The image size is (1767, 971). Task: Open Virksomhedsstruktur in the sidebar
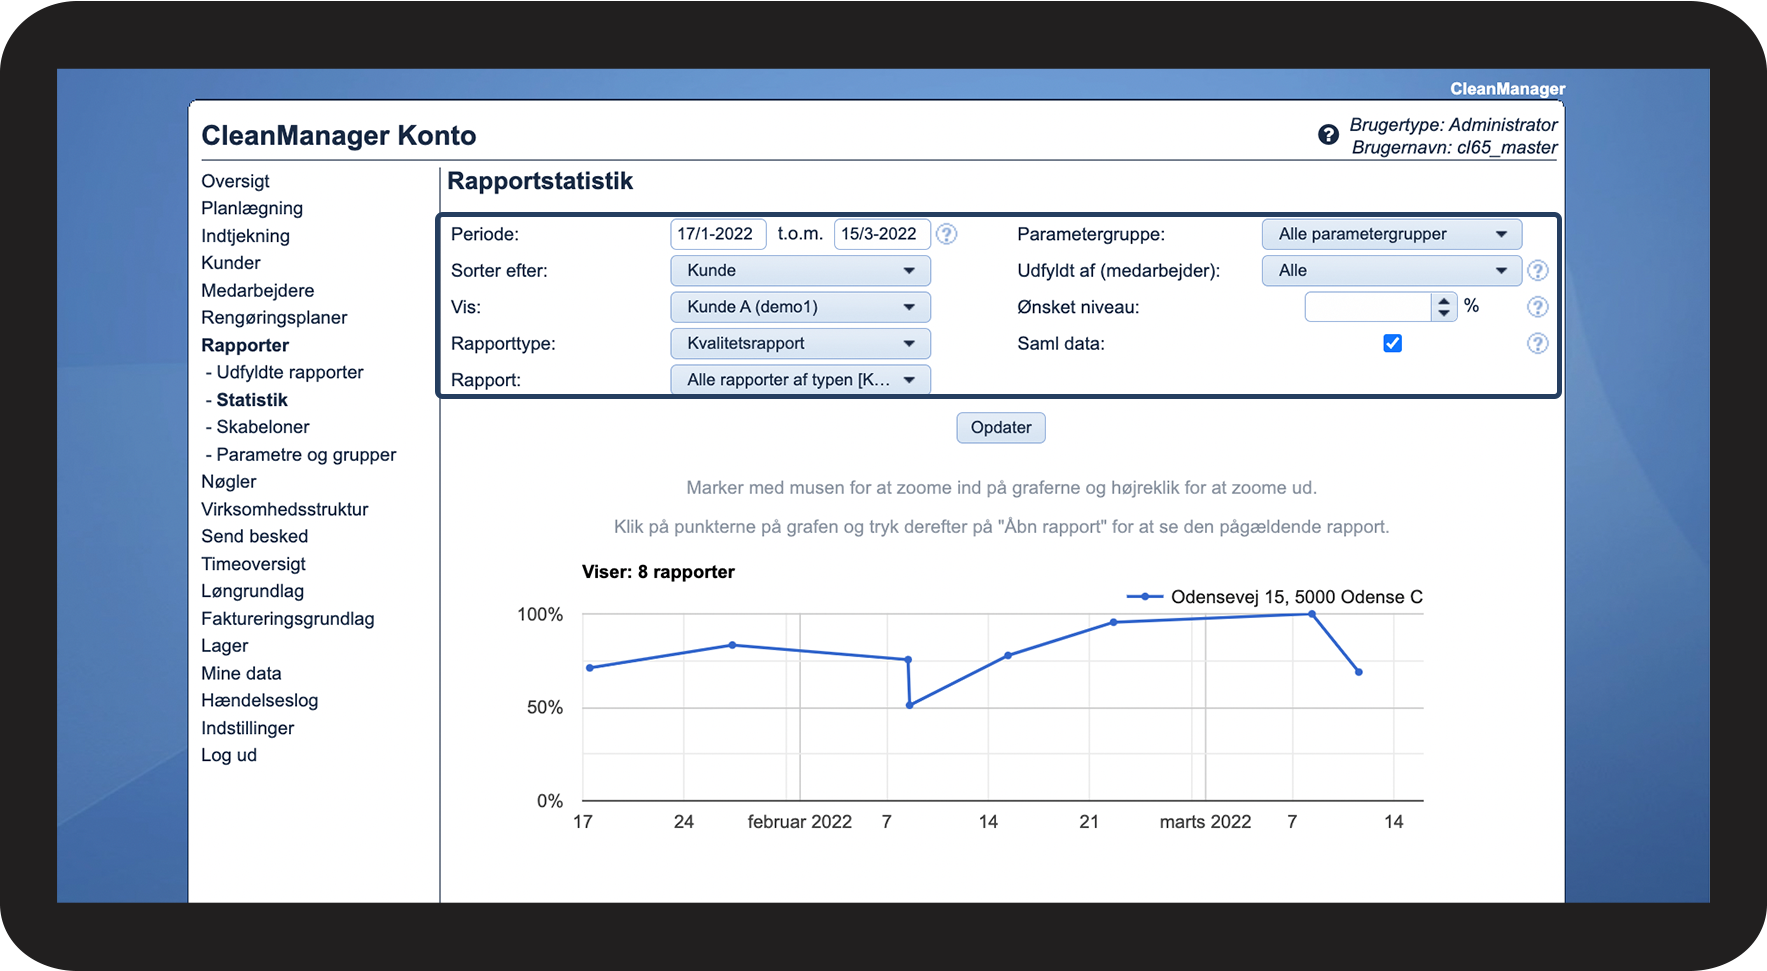[285, 509]
